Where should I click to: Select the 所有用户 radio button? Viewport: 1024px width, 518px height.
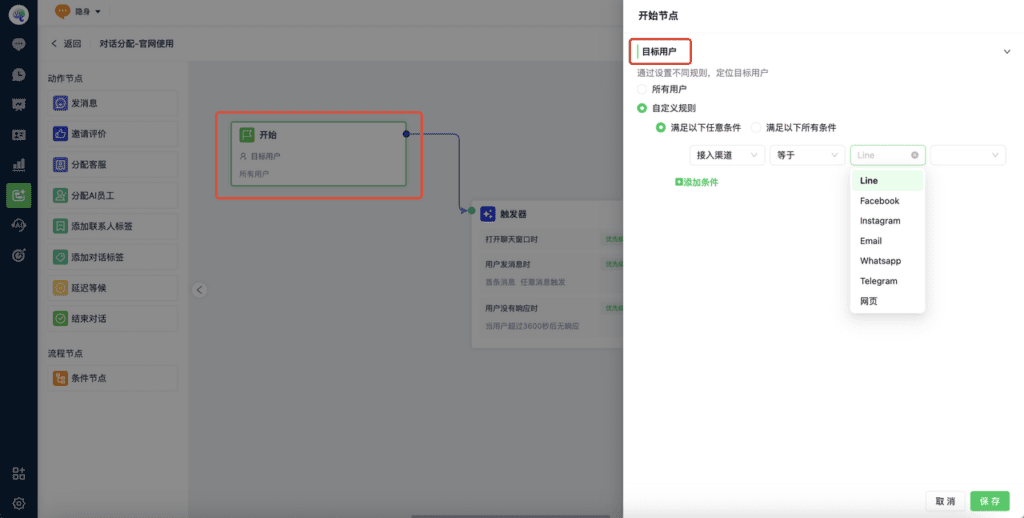click(642, 89)
